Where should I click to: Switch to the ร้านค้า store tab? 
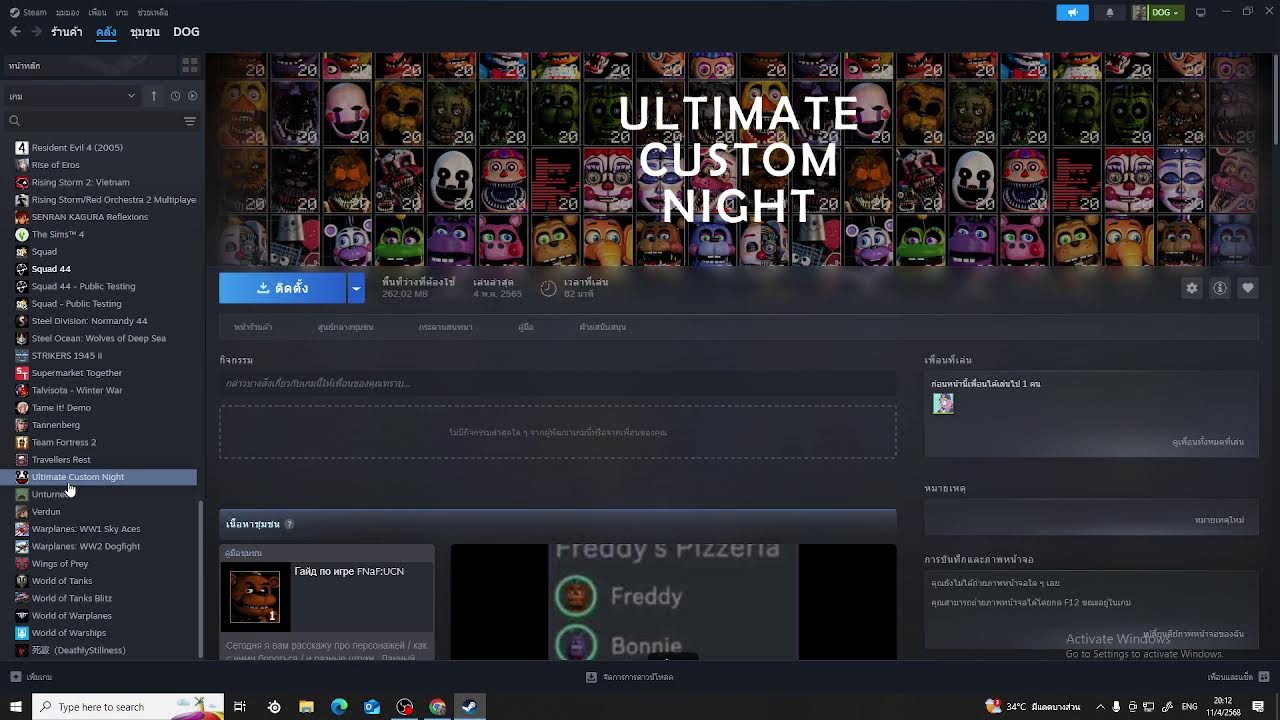point(67,32)
